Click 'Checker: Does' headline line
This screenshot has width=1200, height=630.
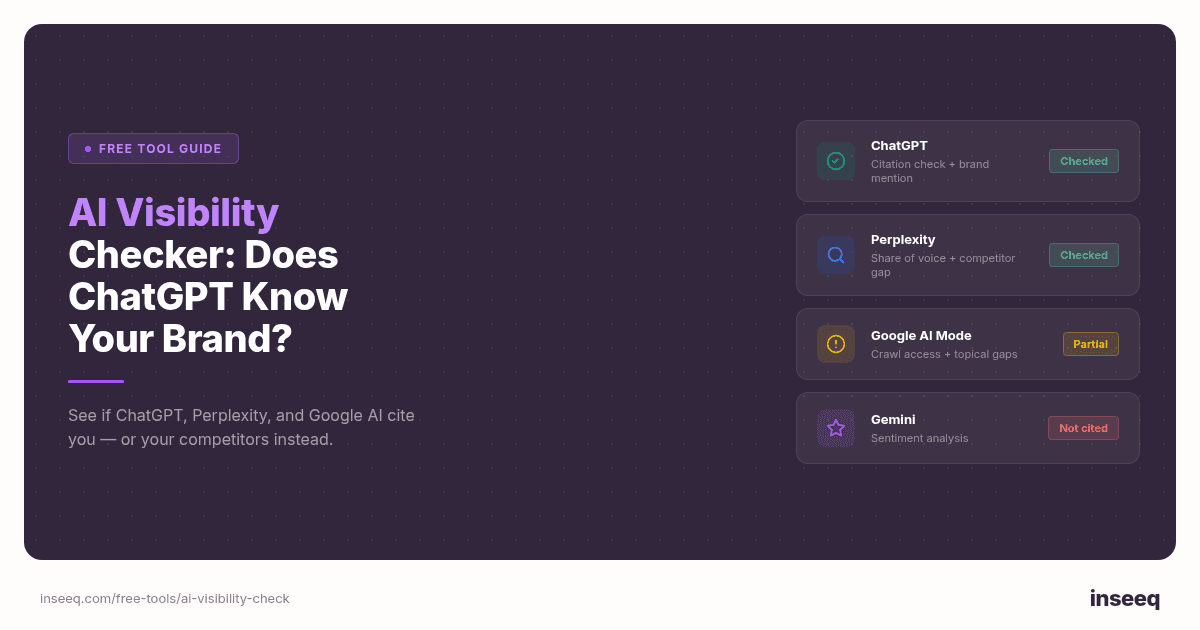(203, 256)
